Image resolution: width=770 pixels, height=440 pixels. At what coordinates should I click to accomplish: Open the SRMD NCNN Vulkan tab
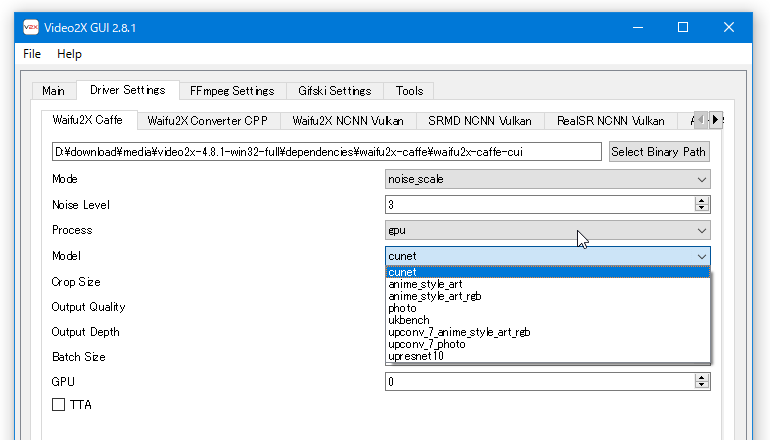click(x=479, y=121)
